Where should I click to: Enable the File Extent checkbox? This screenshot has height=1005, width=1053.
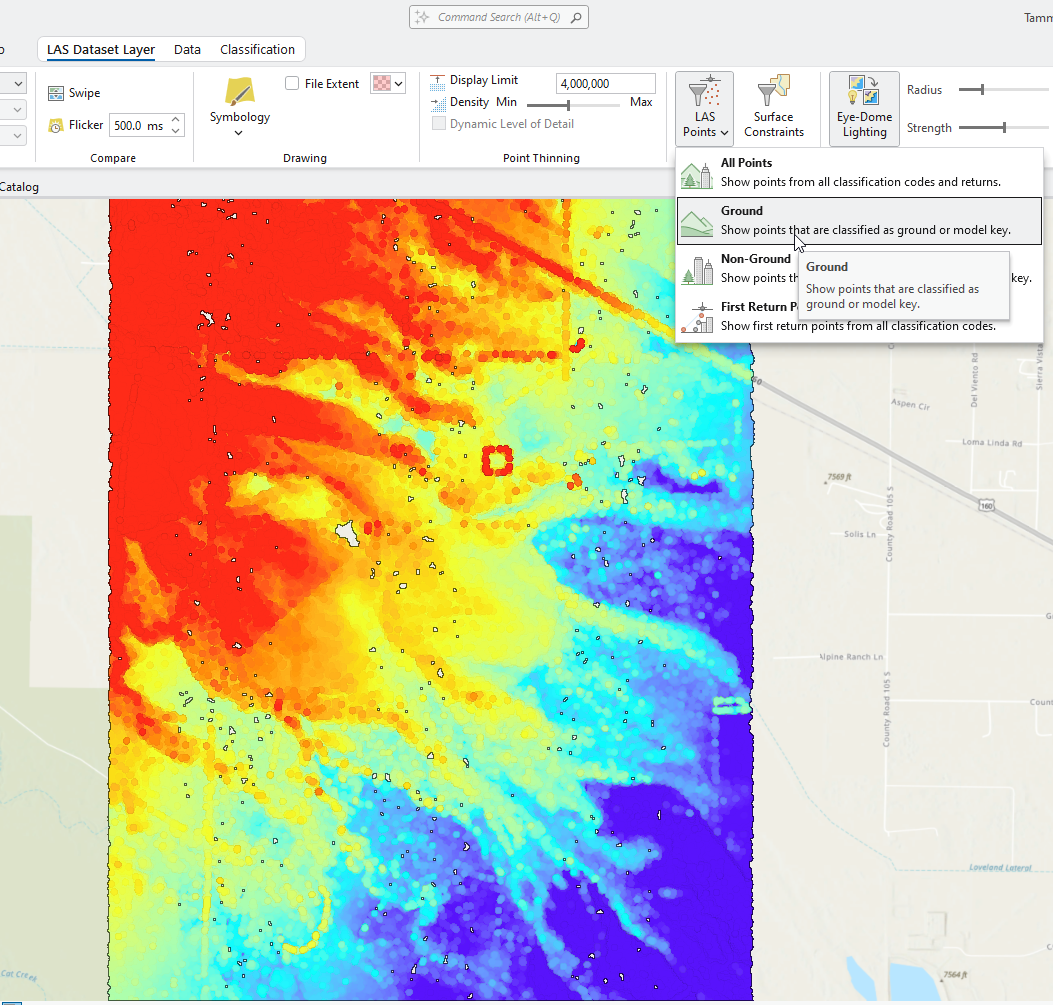pos(292,84)
